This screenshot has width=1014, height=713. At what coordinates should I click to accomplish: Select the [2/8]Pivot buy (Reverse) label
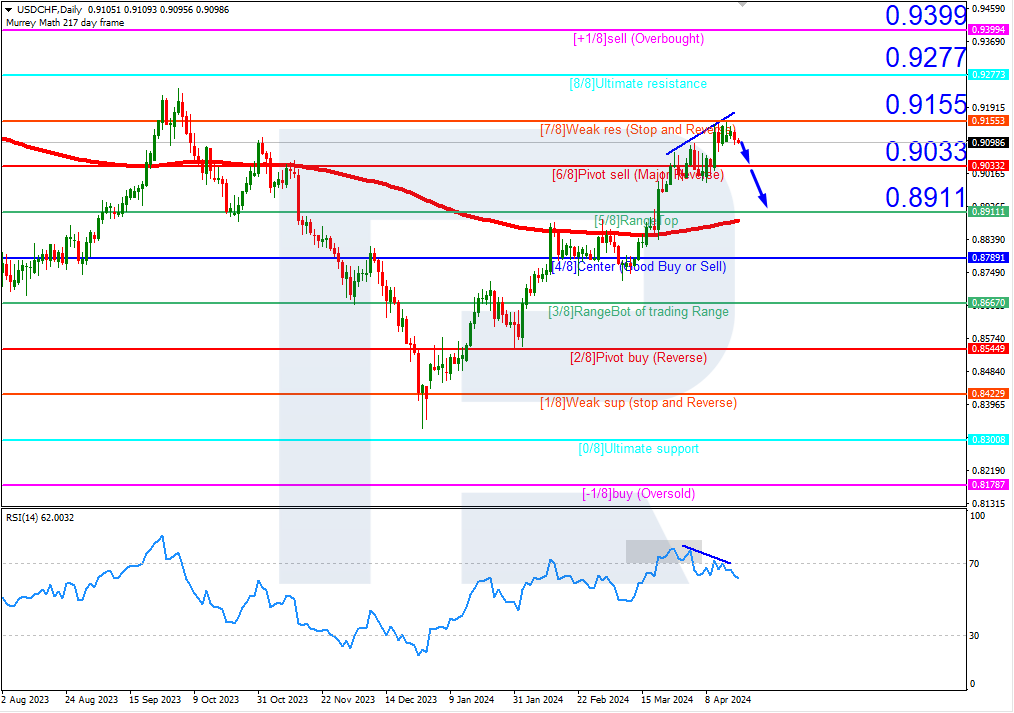click(637, 358)
